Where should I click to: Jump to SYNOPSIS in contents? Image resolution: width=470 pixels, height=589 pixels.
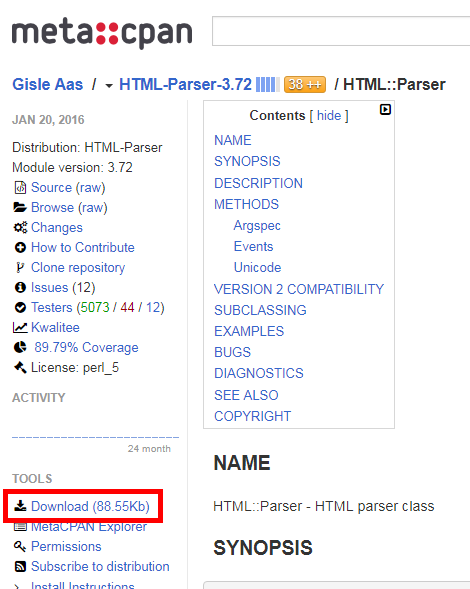point(247,161)
